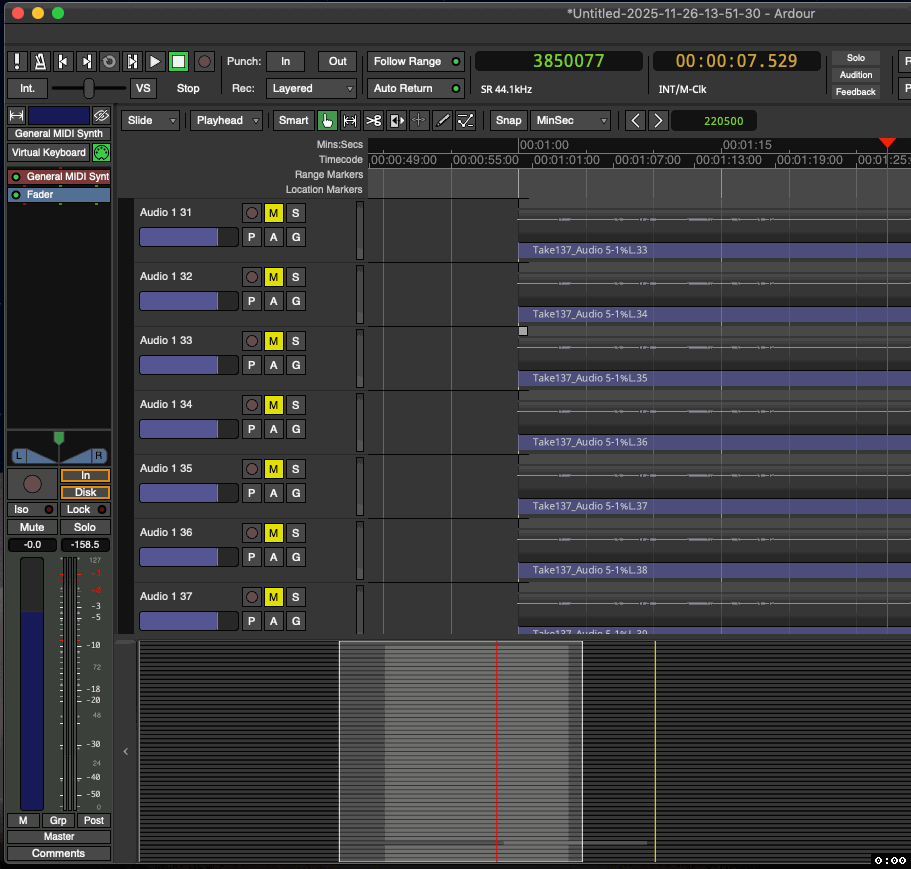Select the Grab (hand) tool
911x869 pixels.
[x=327, y=121]
